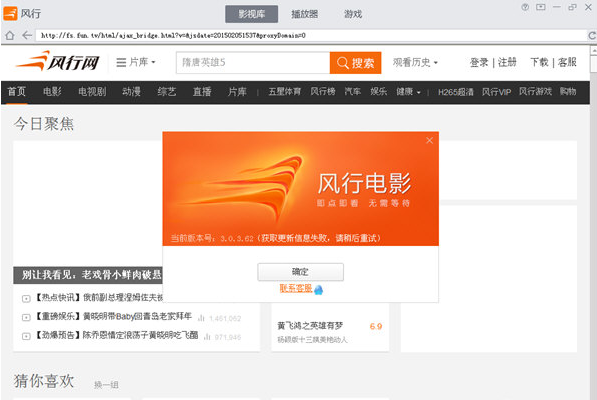The image size is (597, 400).
Task: Open headline 【劲爆预告】陈乔恩情定浪荡子黄晓明吃飞醋
Action: pyautogui.click(x=116, y=335)
